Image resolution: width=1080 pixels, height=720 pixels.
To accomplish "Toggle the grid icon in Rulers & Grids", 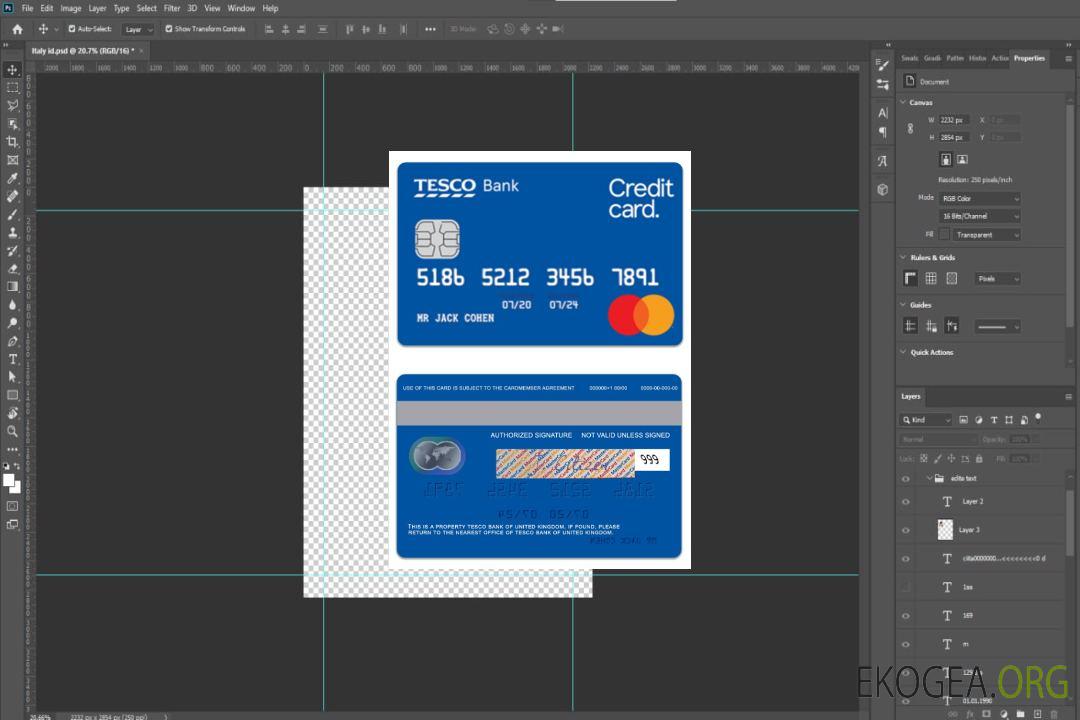I will pos(931,278).
